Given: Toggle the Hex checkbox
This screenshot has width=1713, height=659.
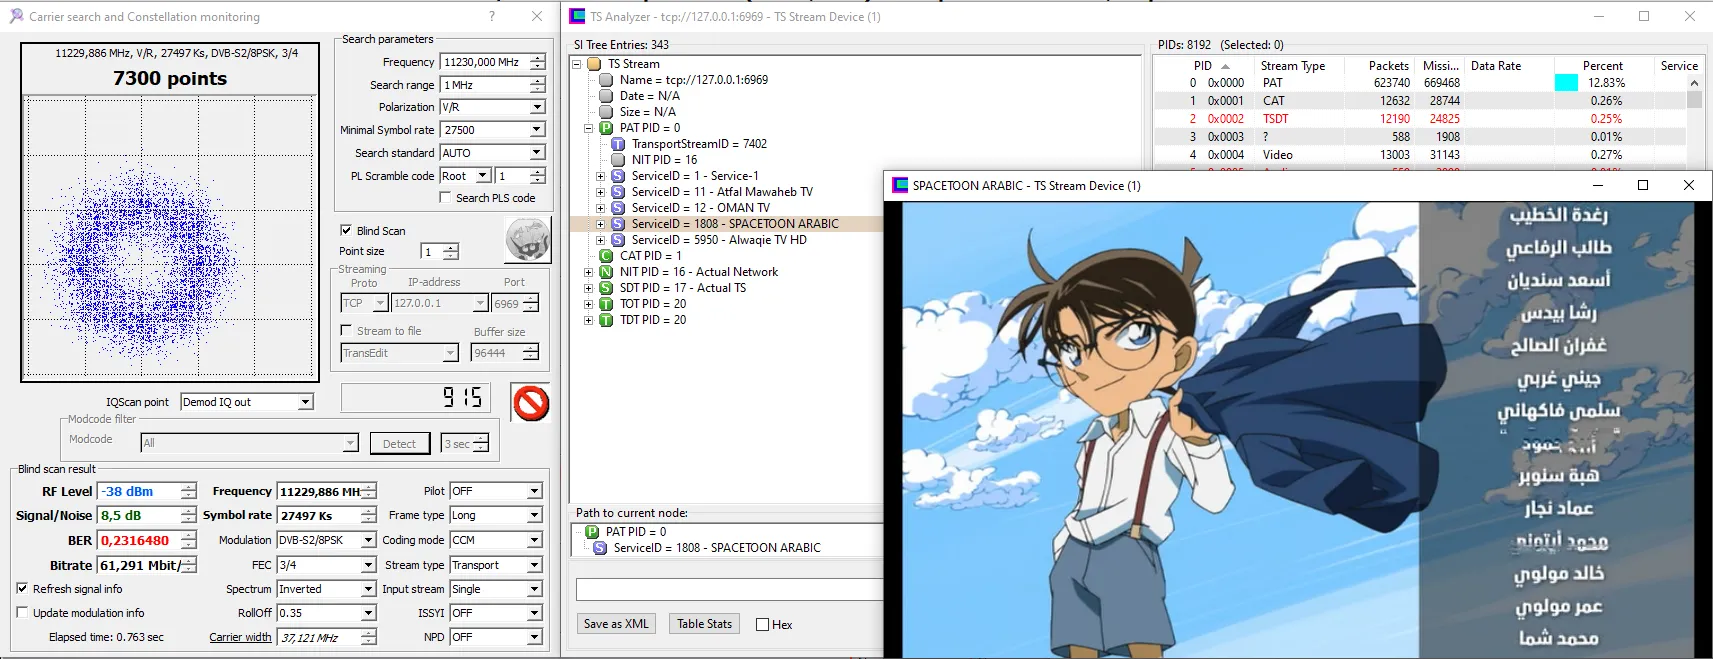Looking at the screenshot, I should [763, 625].
